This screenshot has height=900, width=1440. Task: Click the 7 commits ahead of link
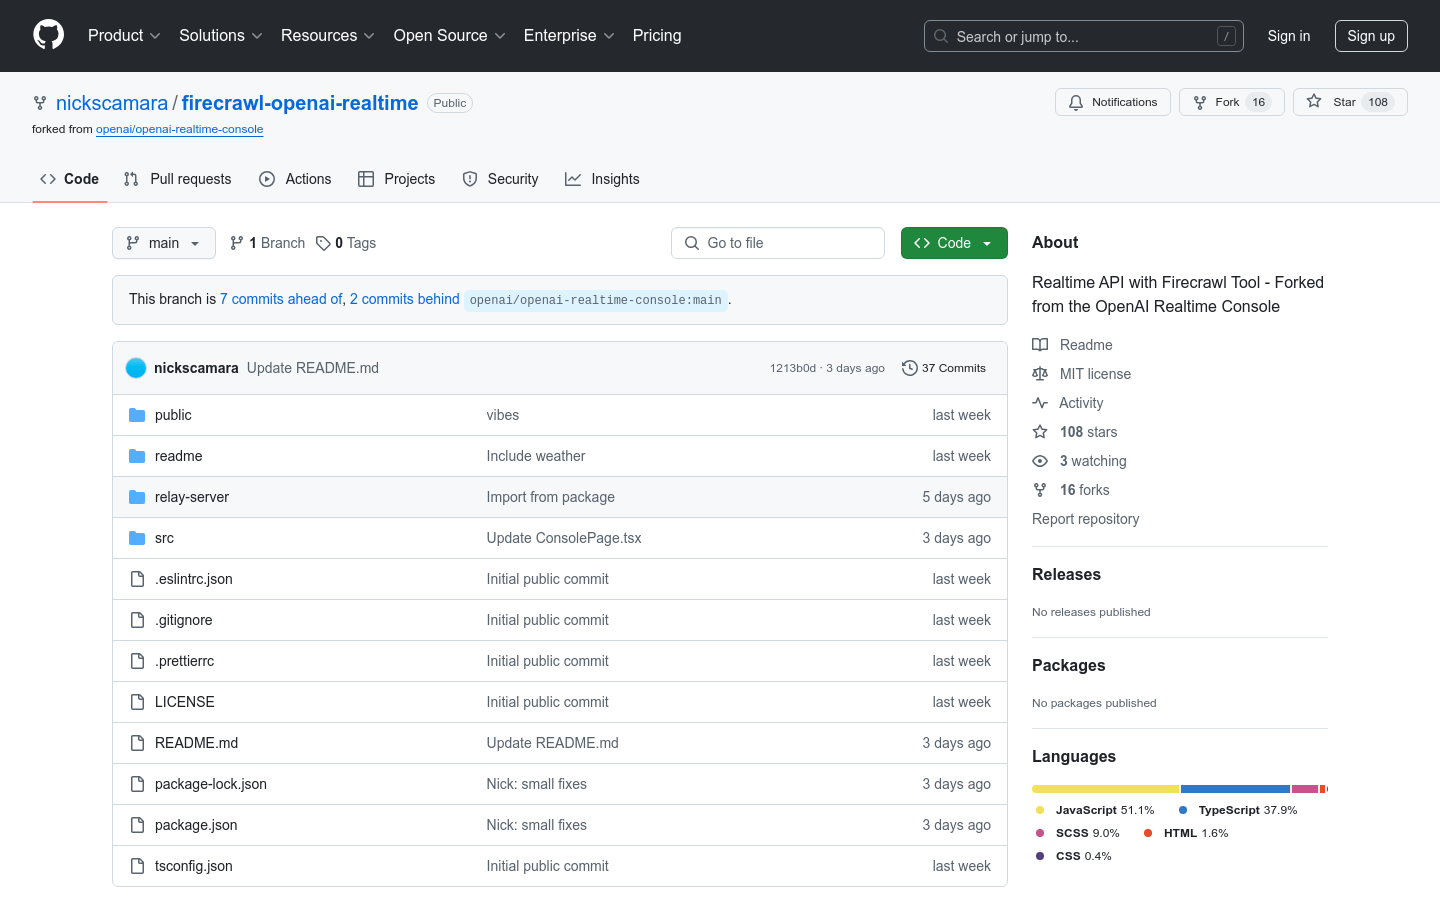(281, 299)
